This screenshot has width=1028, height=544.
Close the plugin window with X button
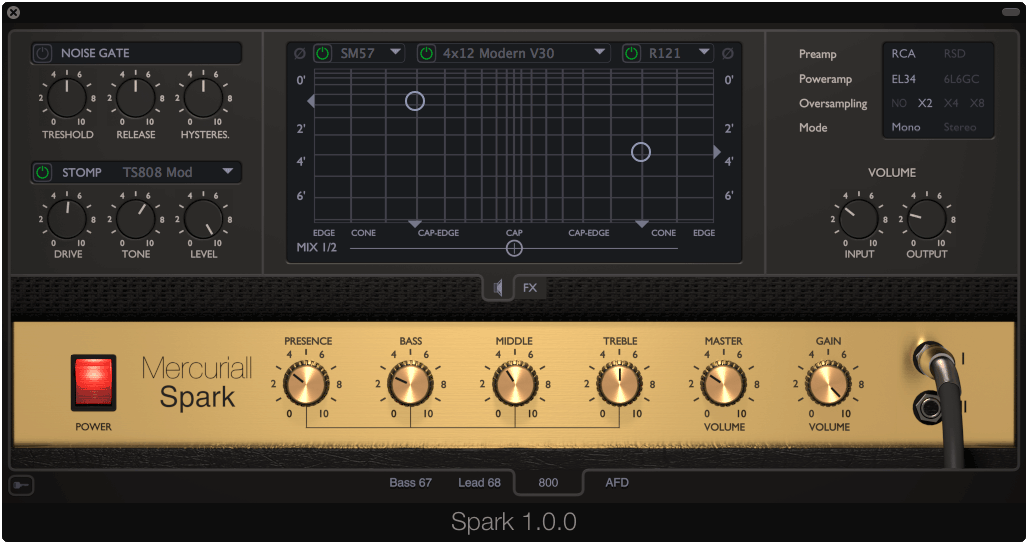coord(13,12)
